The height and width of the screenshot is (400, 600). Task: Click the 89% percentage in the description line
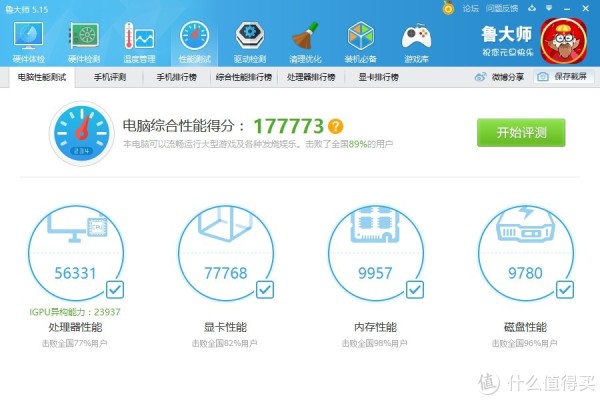pos(357,144)
